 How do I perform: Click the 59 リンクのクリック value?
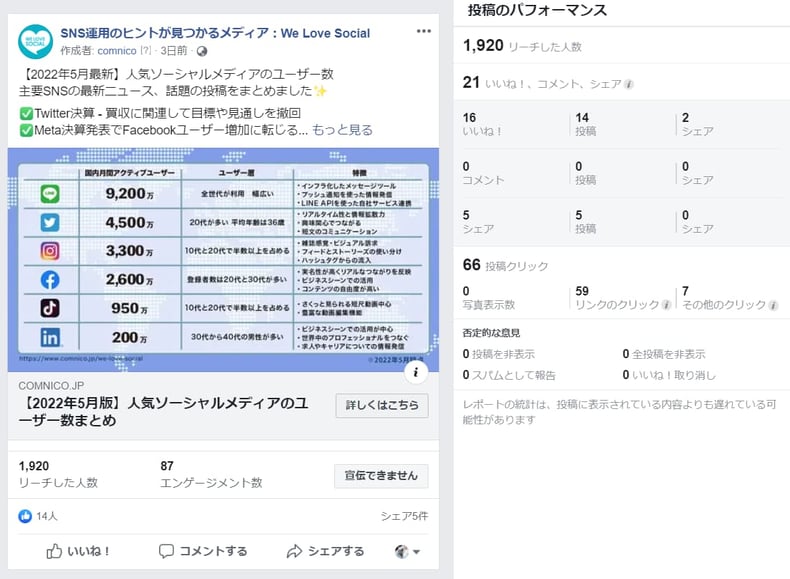click(623, 298)
